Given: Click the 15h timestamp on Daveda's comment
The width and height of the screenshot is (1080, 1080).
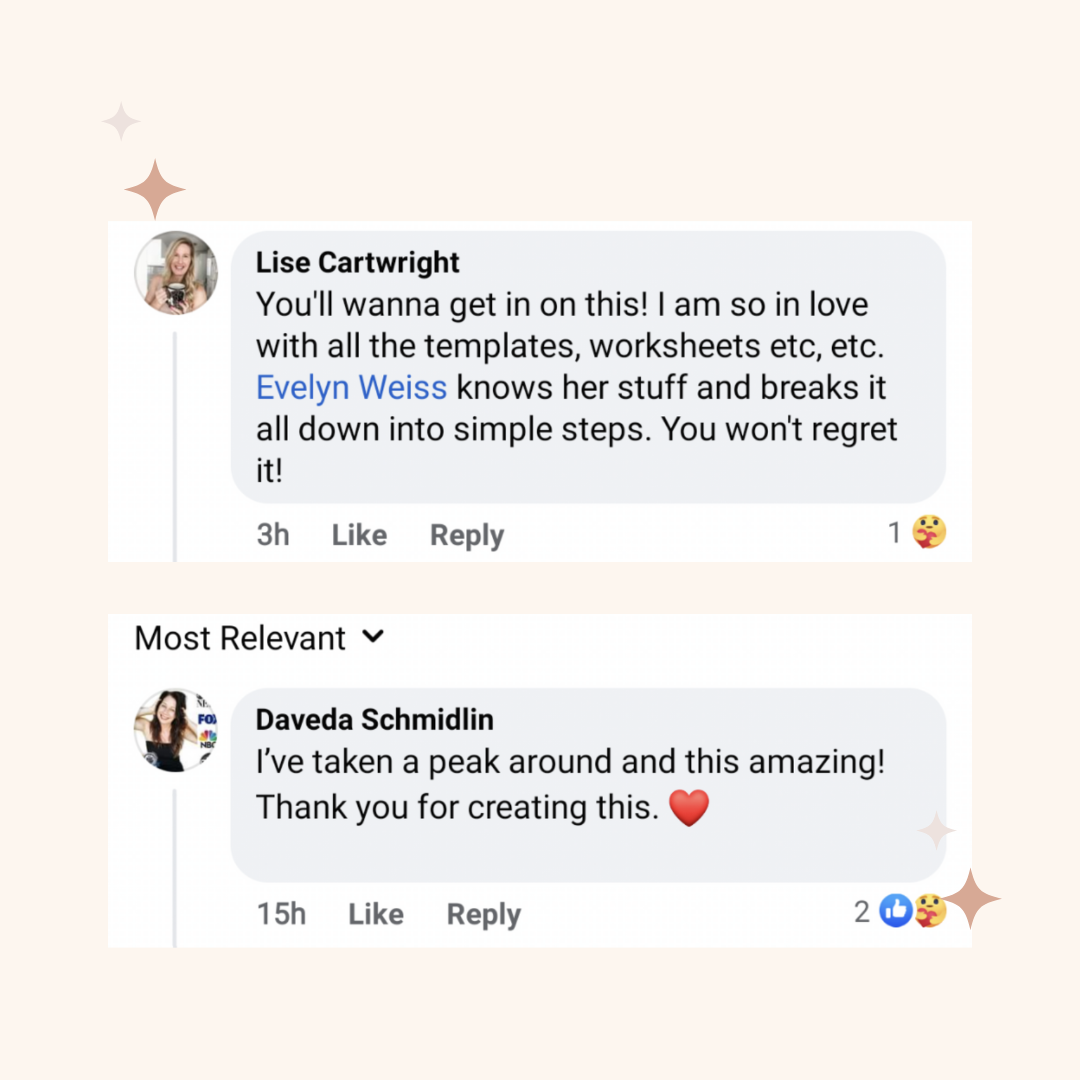Looking at the screenshot, I should (x=281, y=914).
